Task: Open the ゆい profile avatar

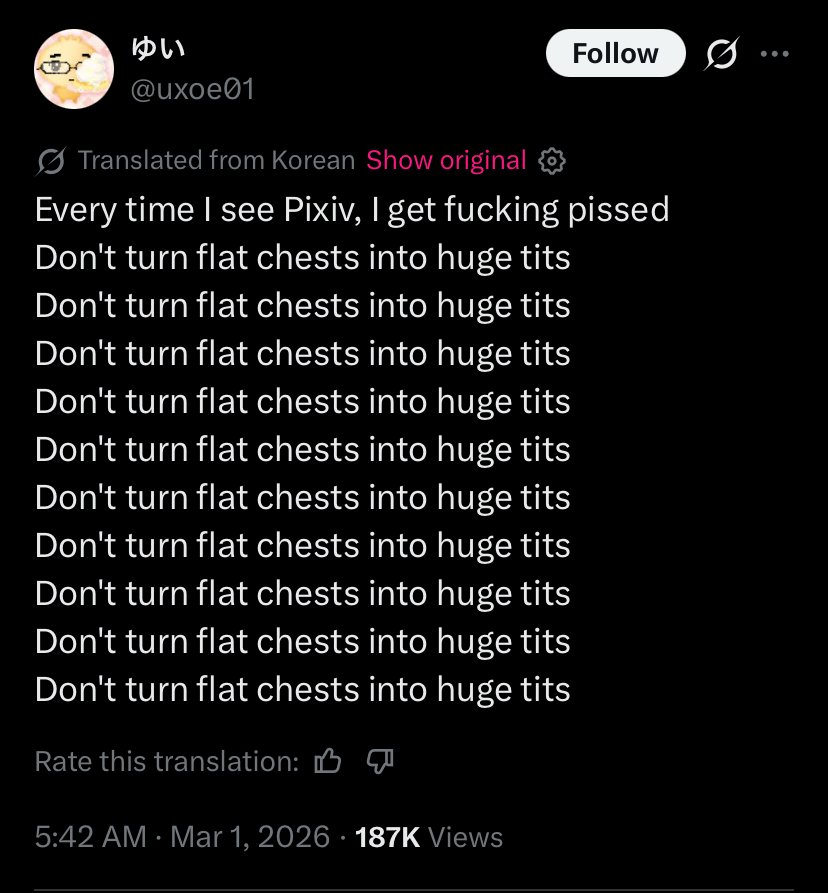Action: click(74, 69)
